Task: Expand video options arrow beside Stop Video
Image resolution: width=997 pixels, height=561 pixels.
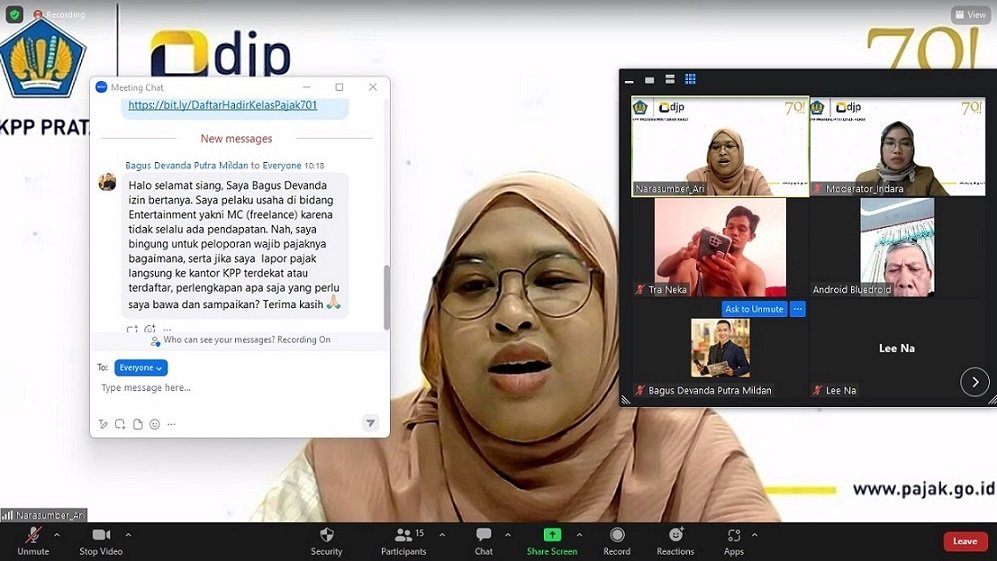Action: [128, 535]
